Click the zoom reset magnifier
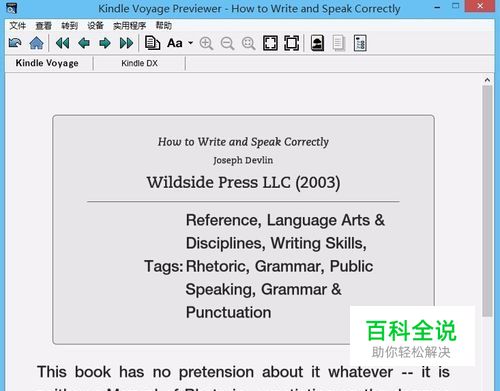The image size is (500, 391). pos(249,44)
